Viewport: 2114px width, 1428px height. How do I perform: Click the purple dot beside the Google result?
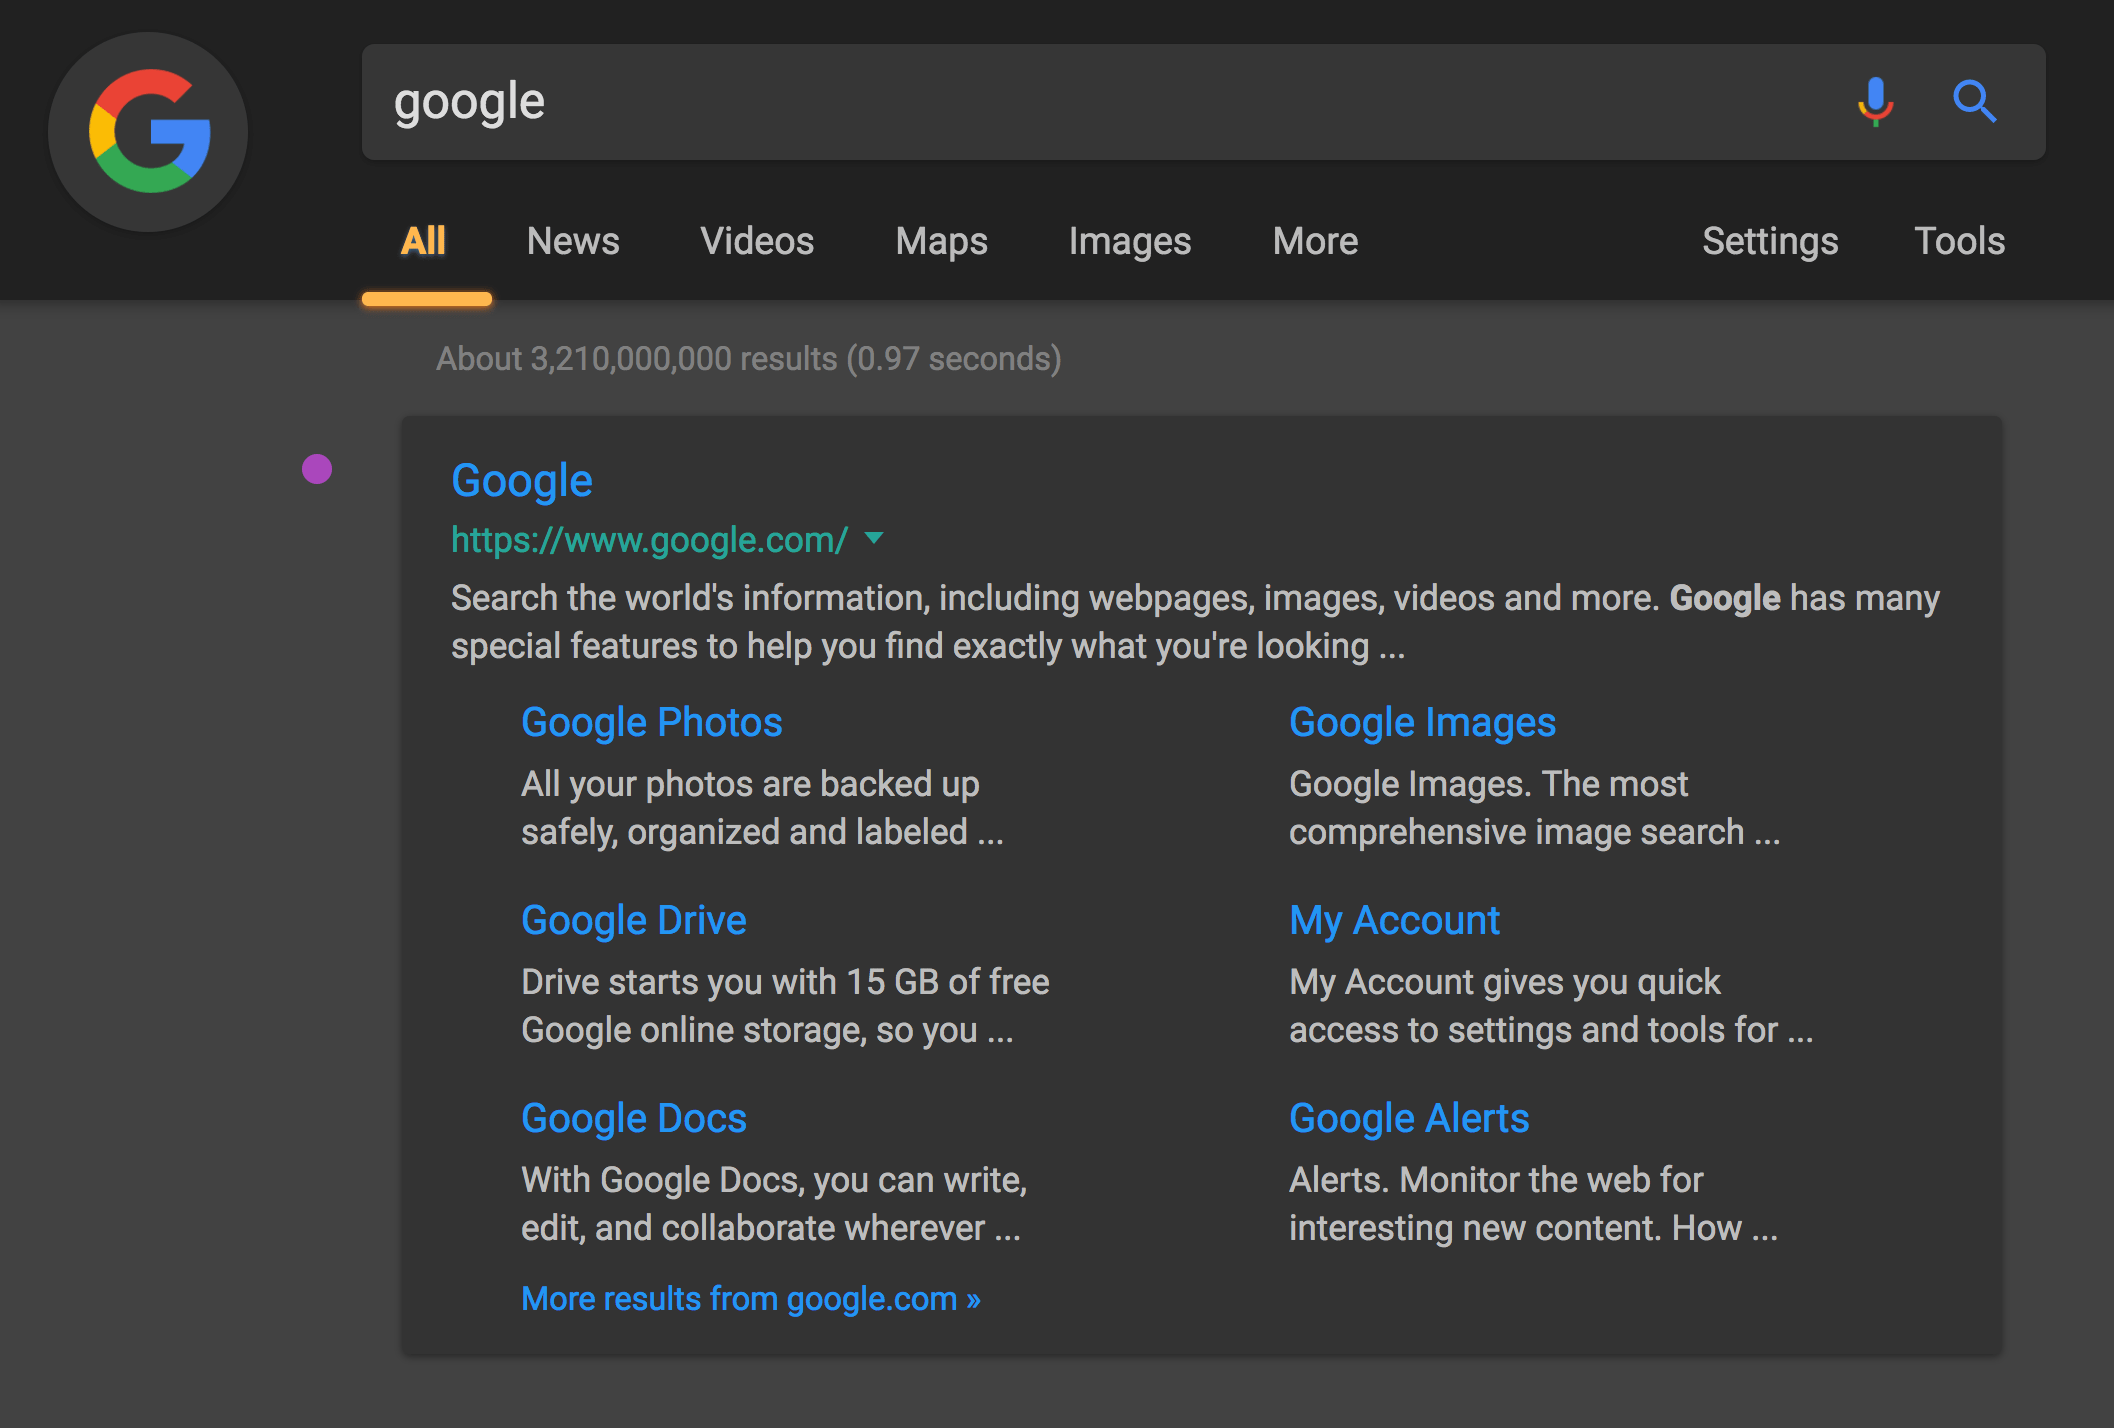pos(317,469)
